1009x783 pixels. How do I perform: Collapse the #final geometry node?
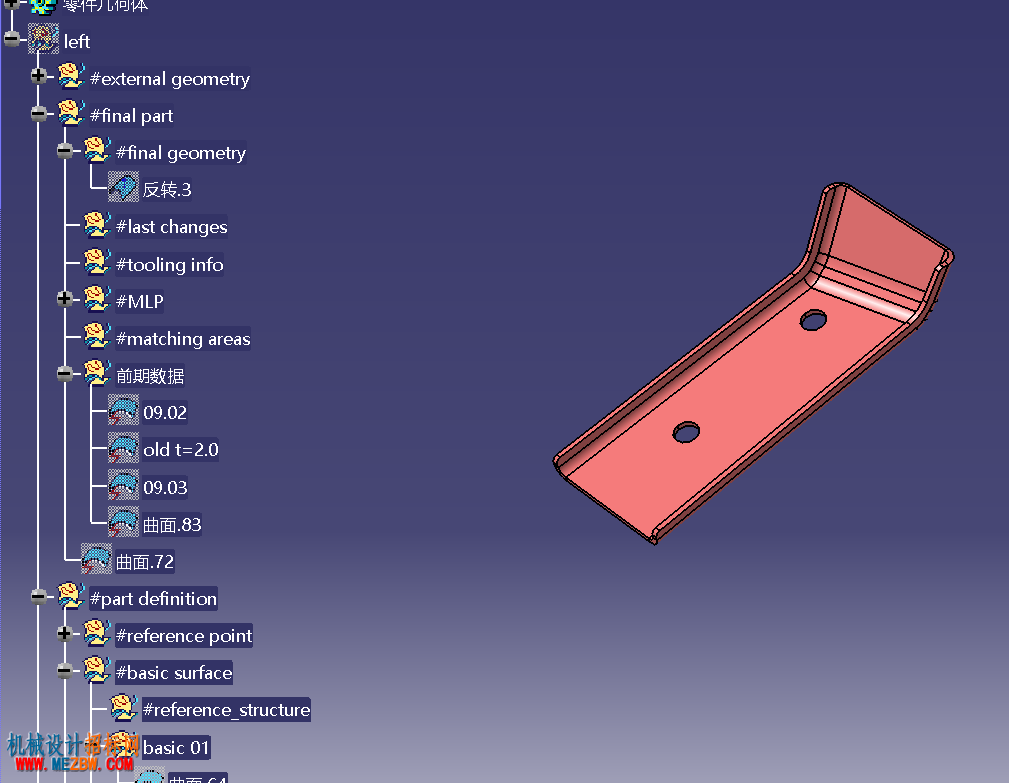point(64,151)
